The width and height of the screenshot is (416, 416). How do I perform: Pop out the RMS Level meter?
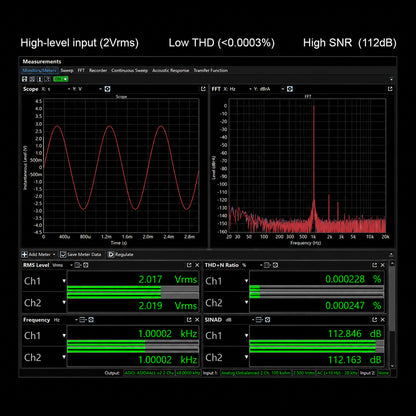189,265
